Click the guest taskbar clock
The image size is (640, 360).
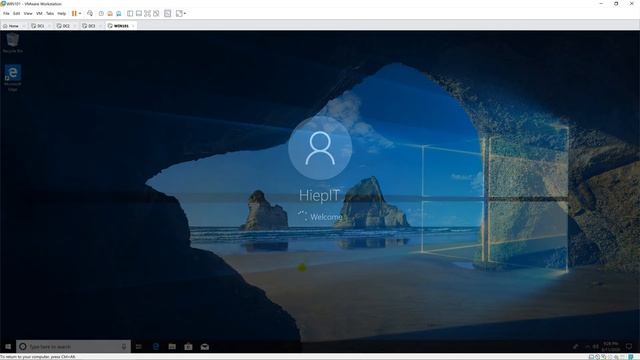tap(611, 347)
